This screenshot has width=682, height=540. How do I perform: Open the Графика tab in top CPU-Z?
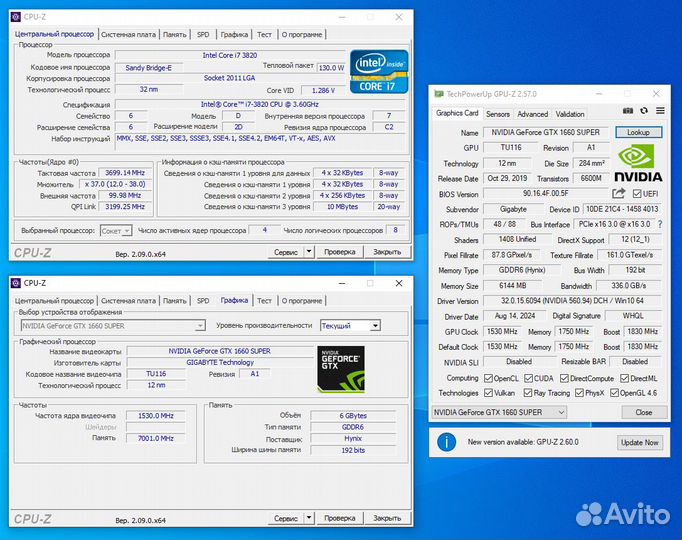pos(234,34)
